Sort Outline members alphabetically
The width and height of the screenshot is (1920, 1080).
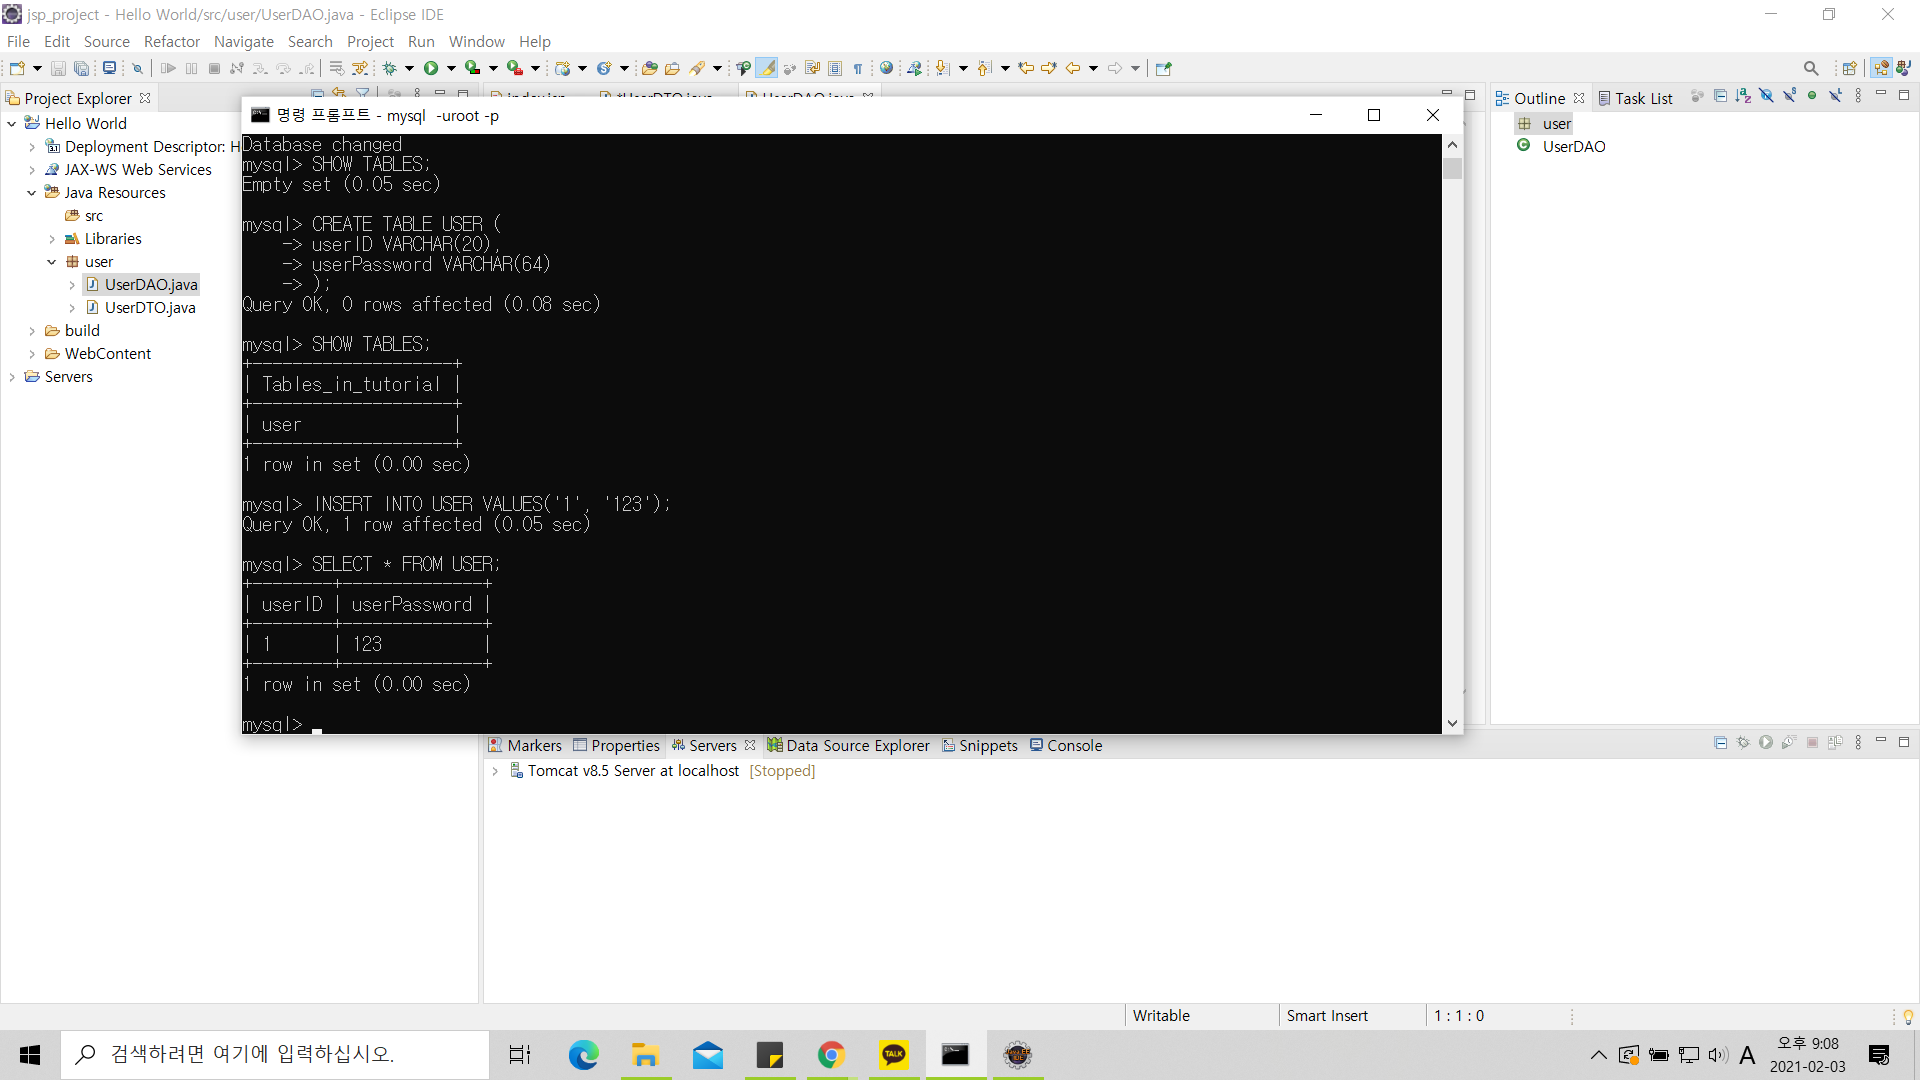(x=1743, y=96)
